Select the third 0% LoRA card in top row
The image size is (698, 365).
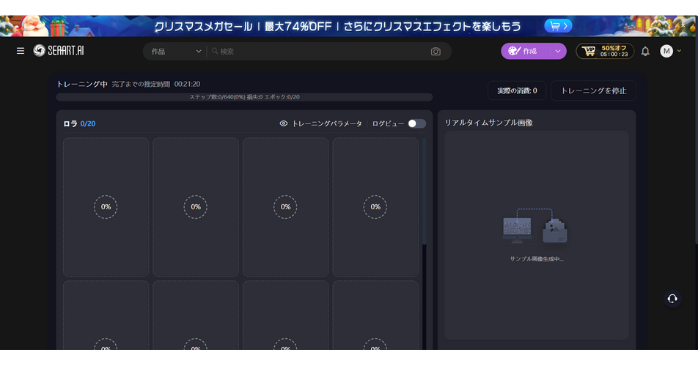click(286, 207)
